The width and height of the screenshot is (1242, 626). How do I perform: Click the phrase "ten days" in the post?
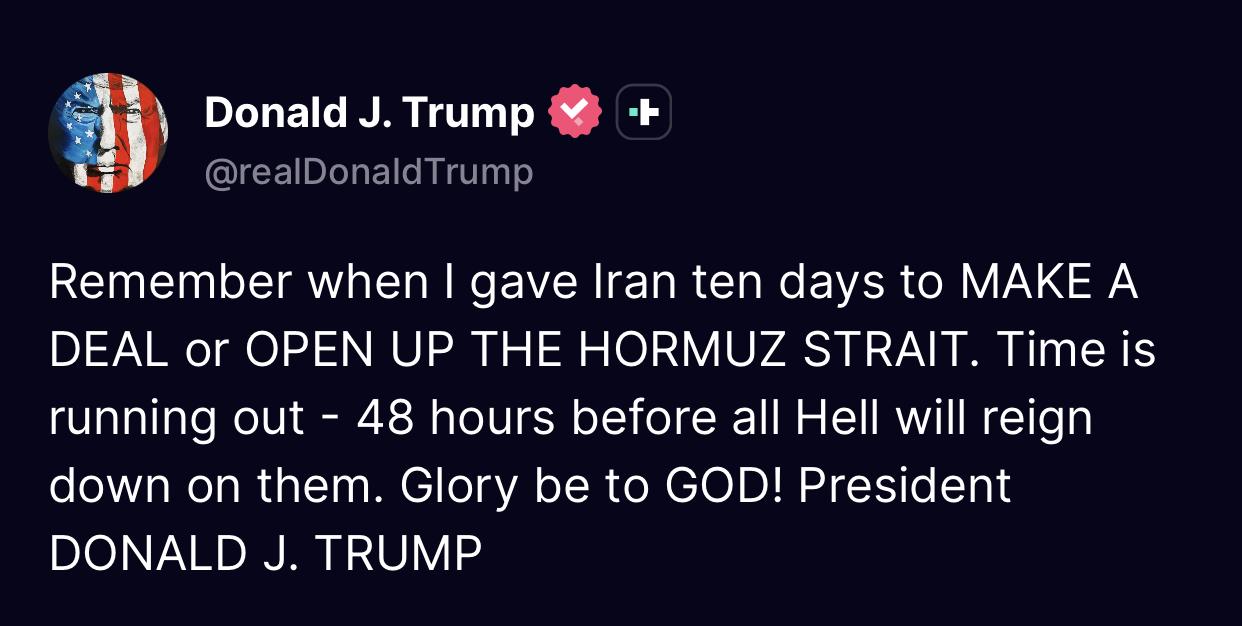(x=780, y=285)
